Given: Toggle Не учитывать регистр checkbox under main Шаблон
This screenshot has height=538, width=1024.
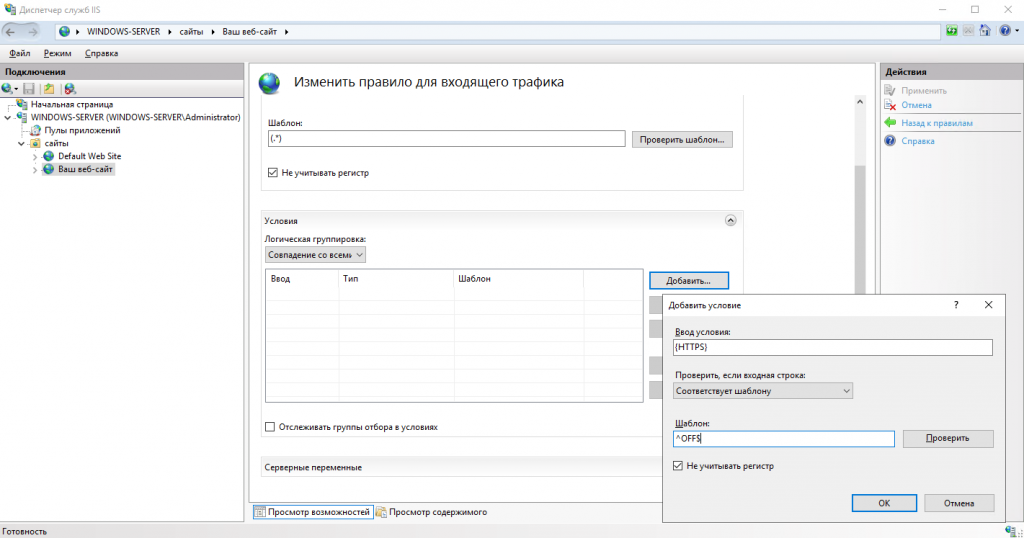Looking at the screenshot, I should [273, 172].
